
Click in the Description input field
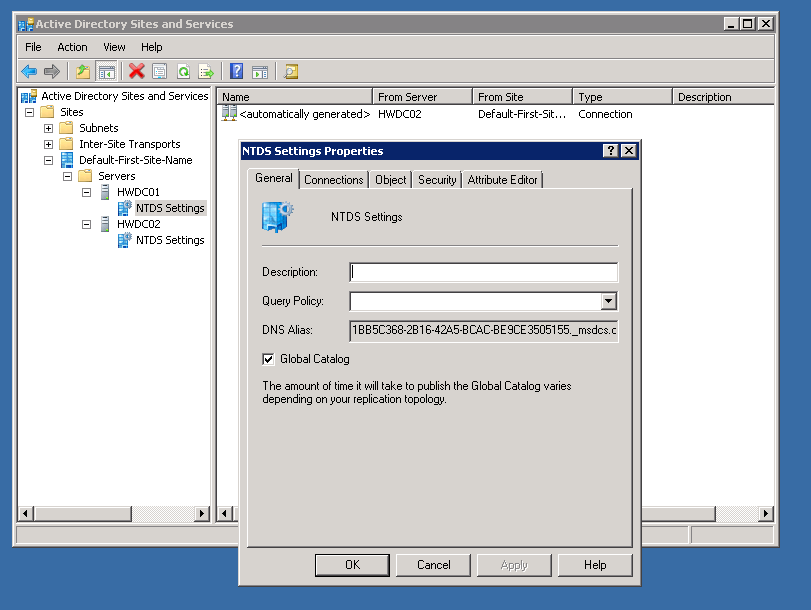(484, 272)
